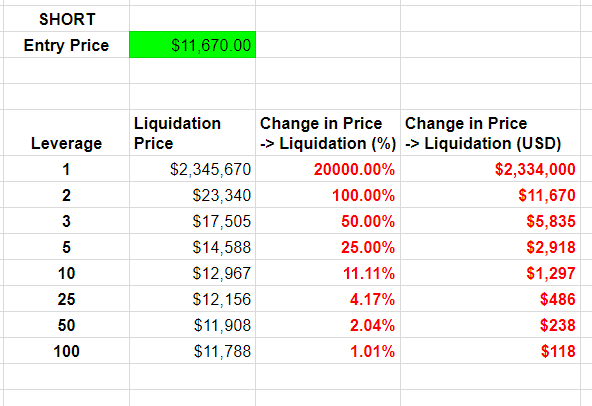Select leverage value 10 cell

pyautogui.click(x=66, y=273)
